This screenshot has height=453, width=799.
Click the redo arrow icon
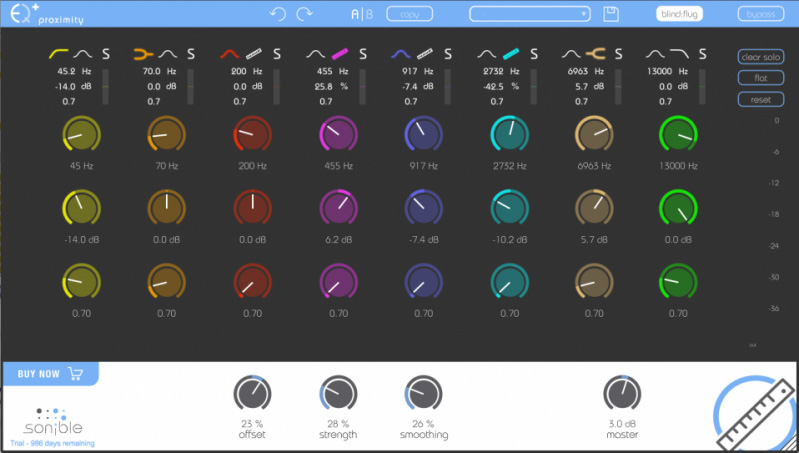304,14
